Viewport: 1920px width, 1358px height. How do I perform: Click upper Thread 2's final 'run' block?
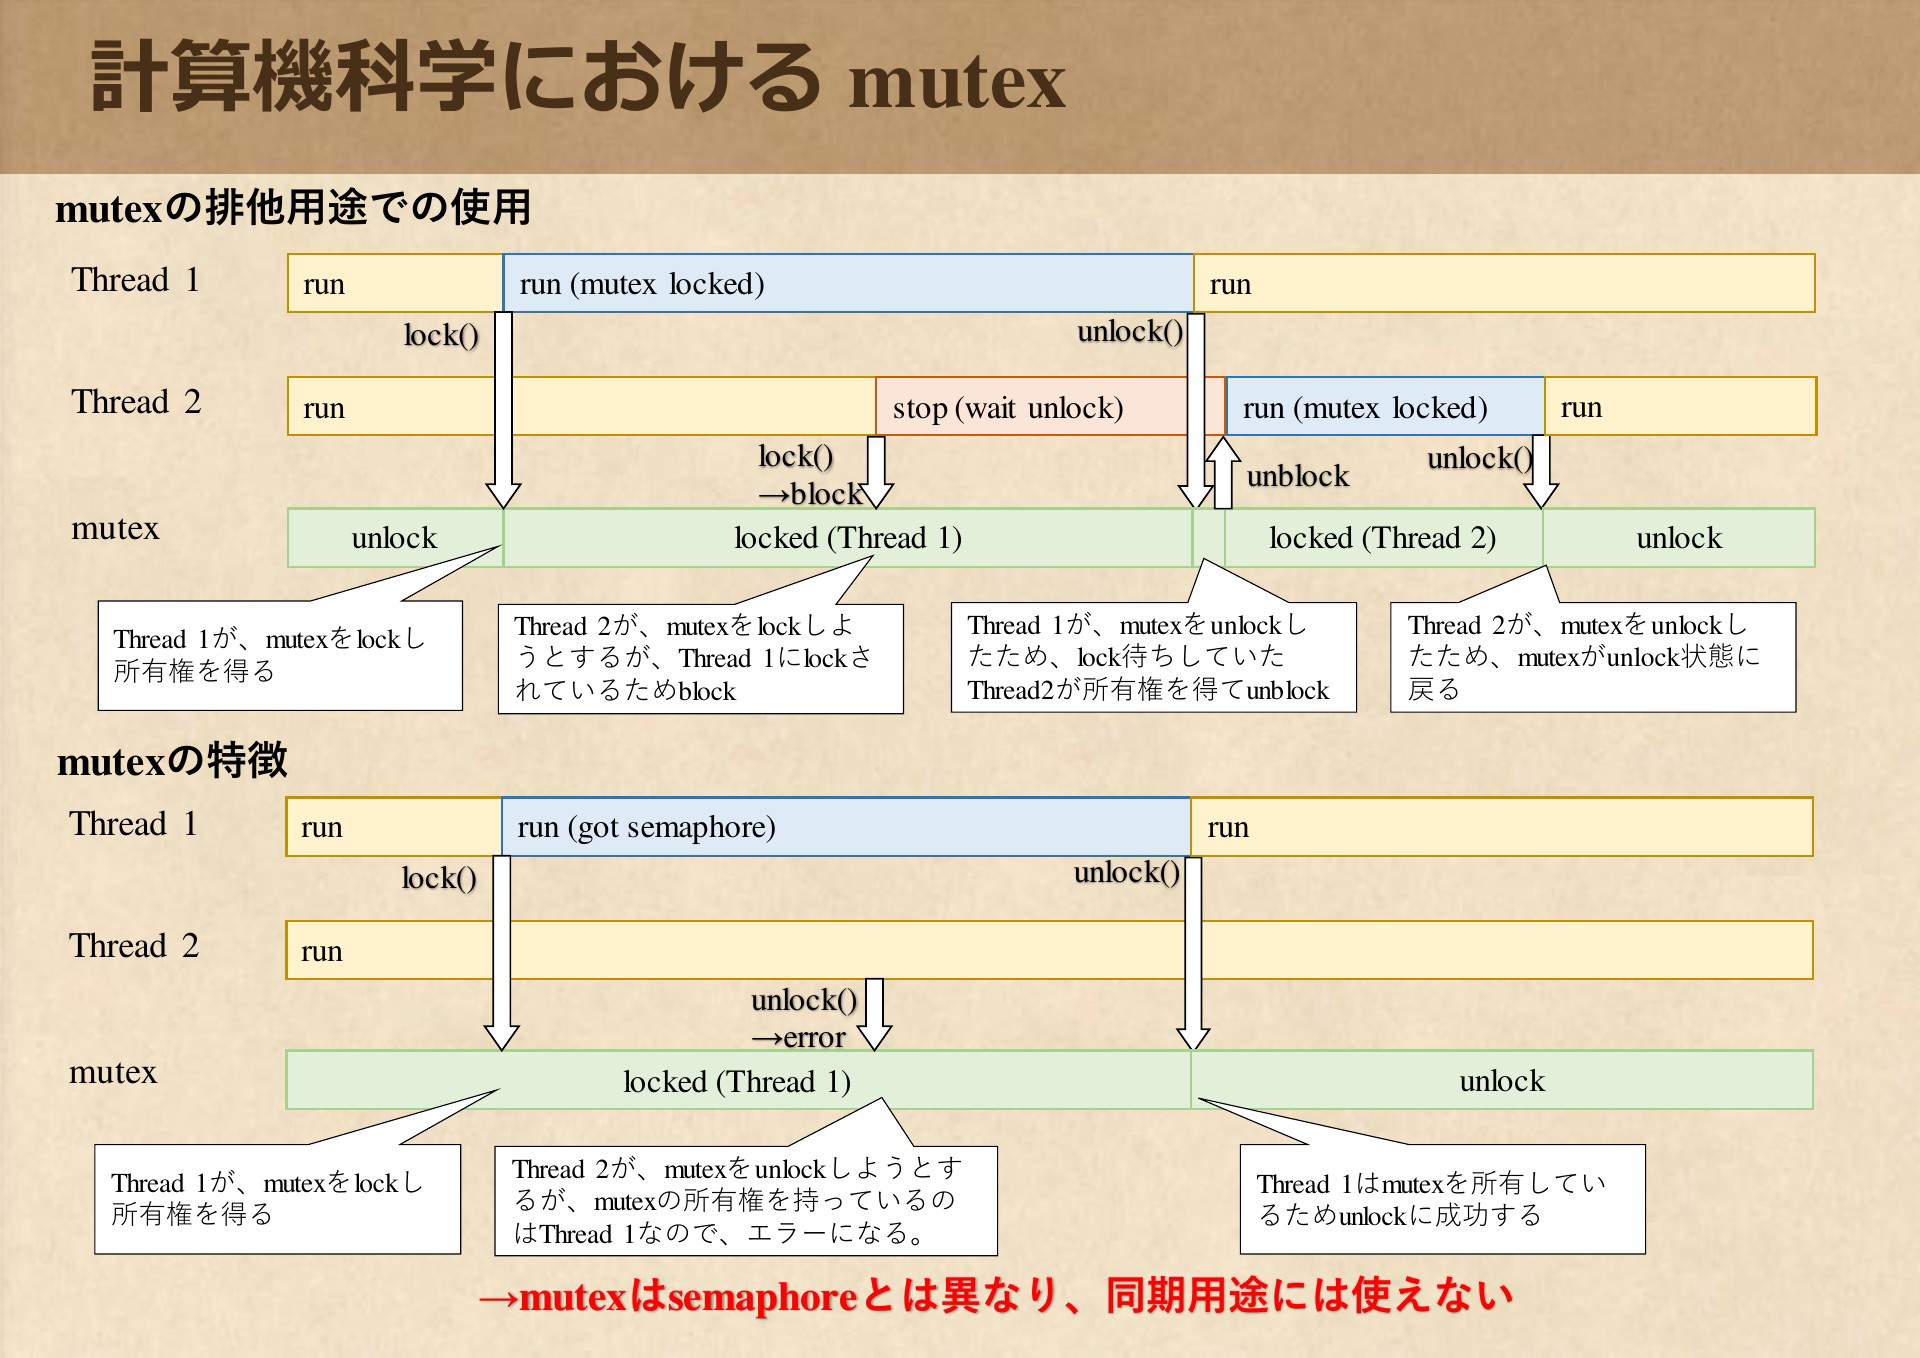click(x=1681, y=406)
